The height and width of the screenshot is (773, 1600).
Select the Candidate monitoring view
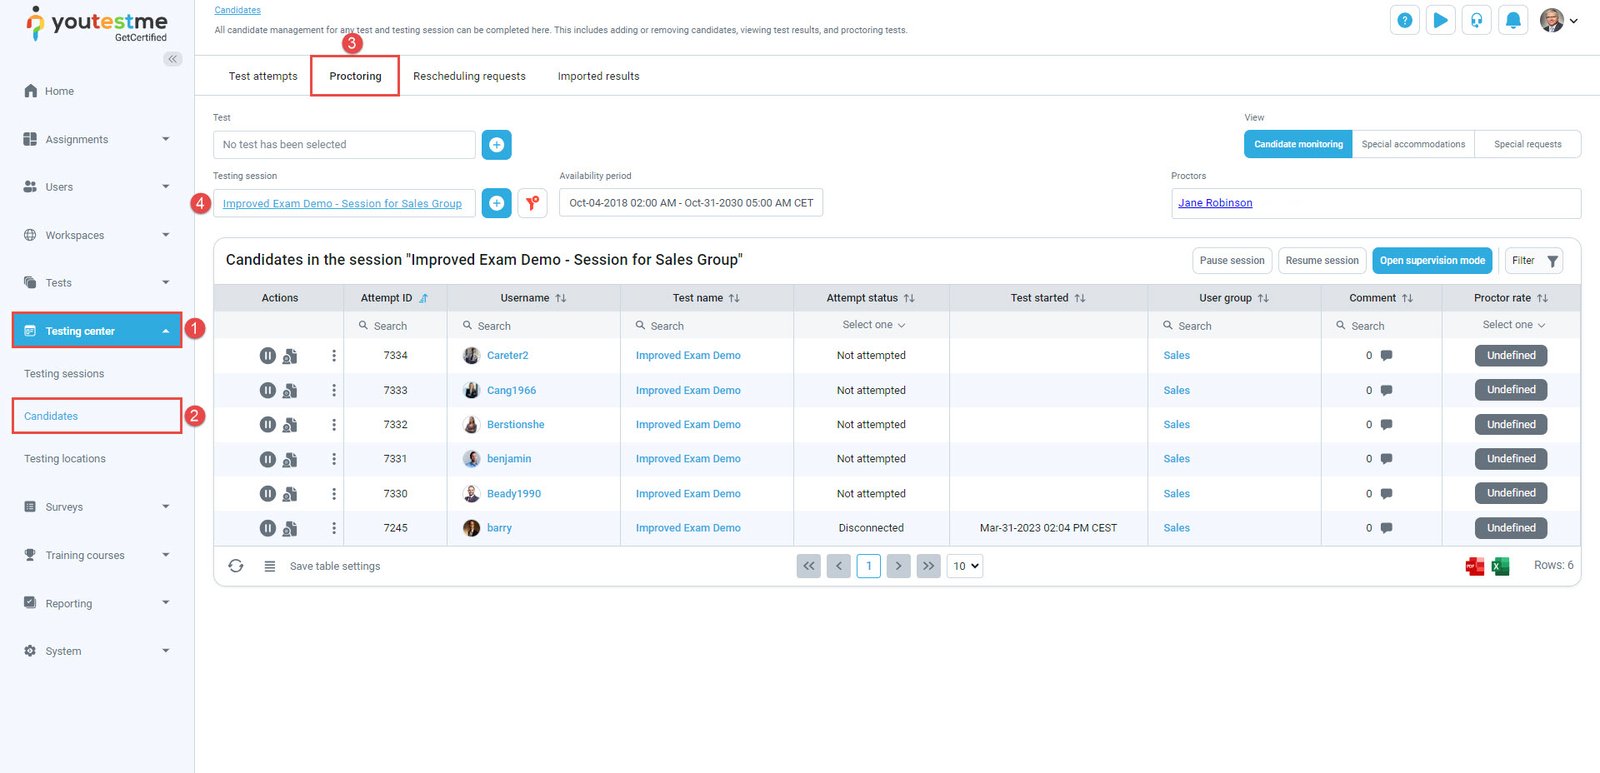(x=1298, y=144)
